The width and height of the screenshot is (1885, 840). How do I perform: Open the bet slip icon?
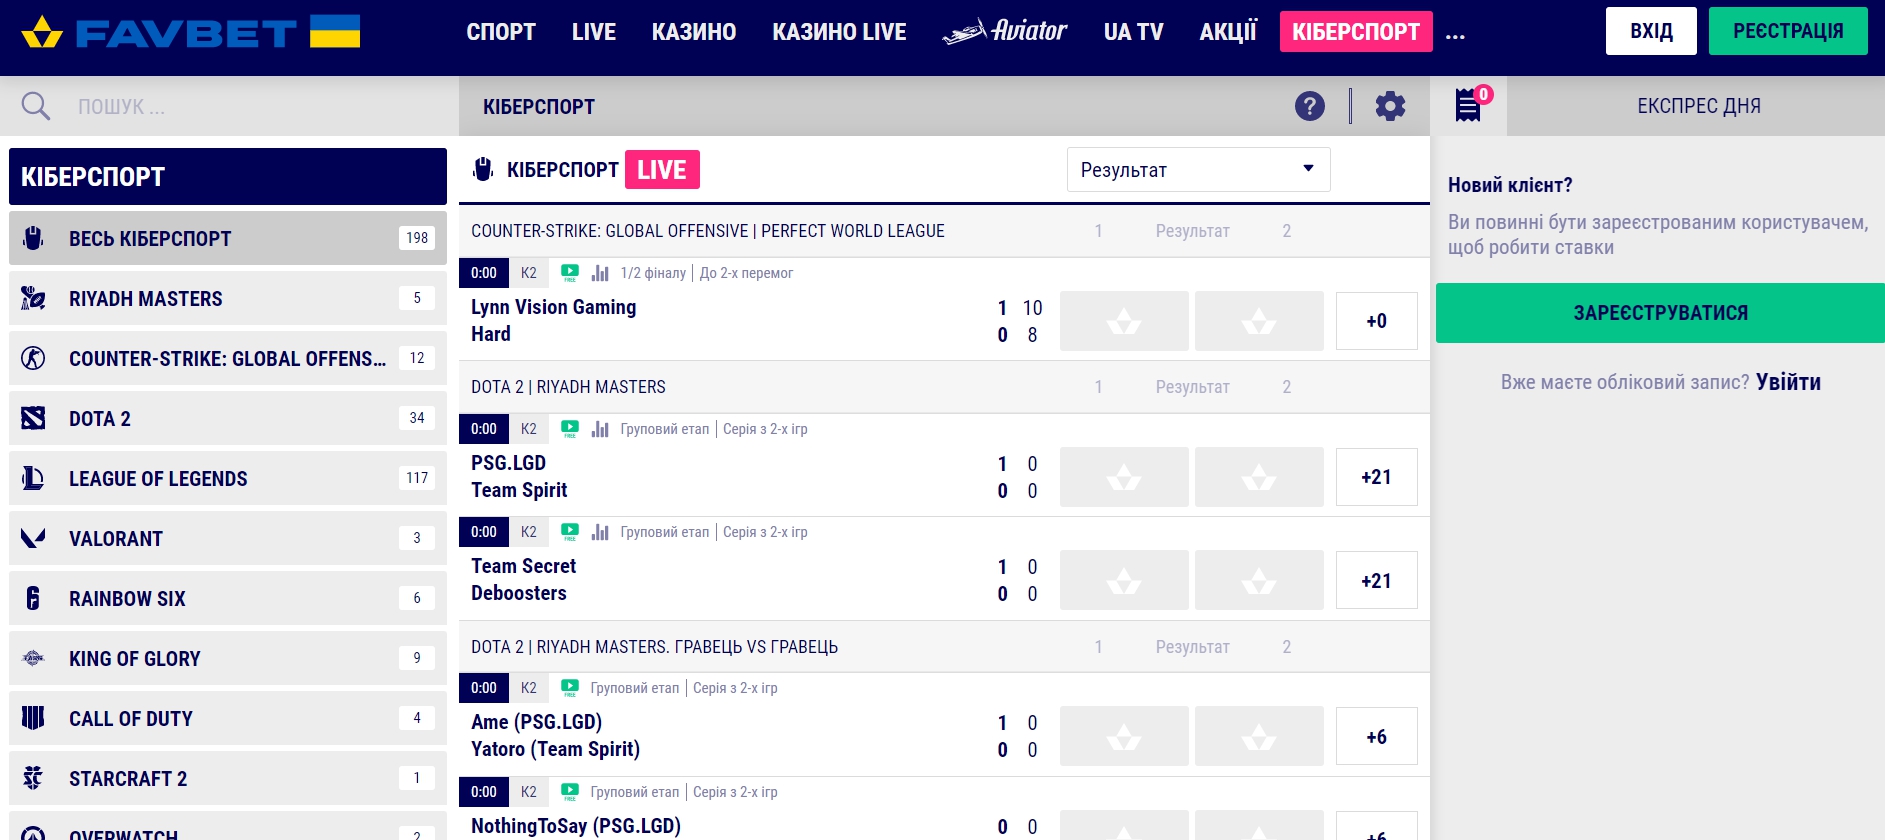tap(1467, 105)
